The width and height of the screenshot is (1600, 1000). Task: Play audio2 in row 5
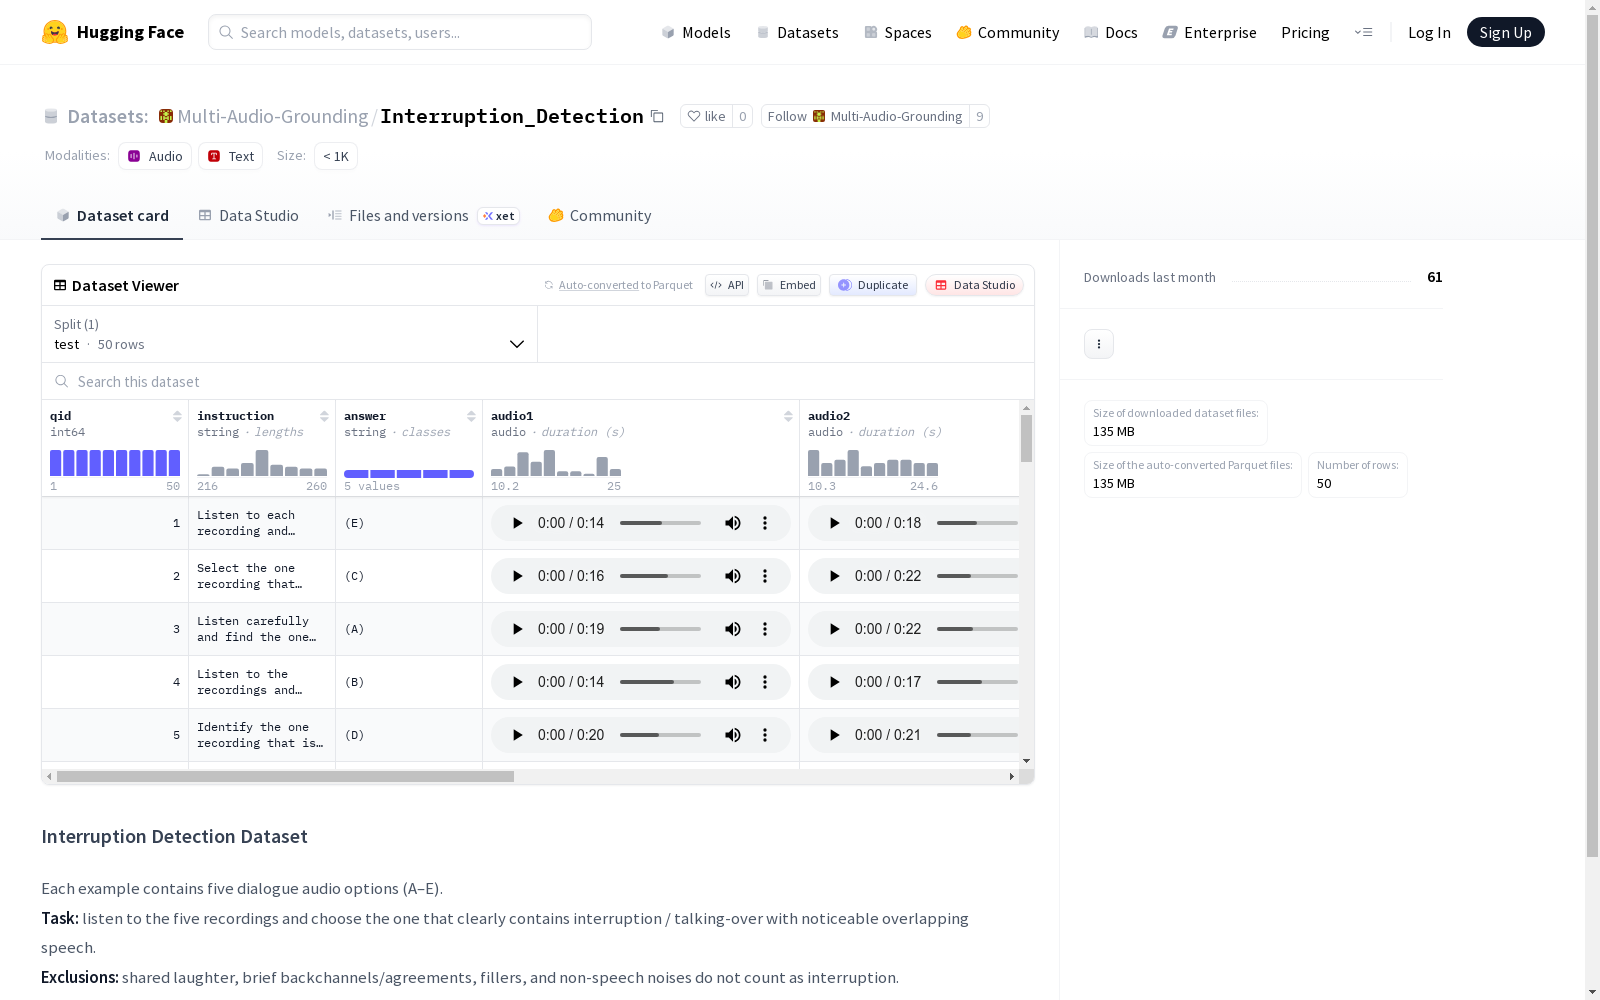click(x=834, y=735)
